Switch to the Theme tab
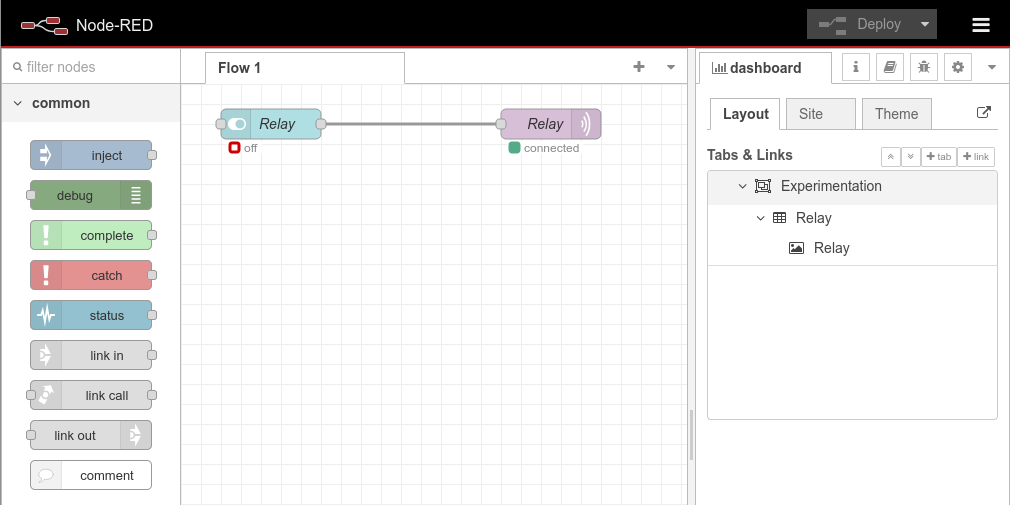The width and height of the screenshot is (1010, 505). click(896, 114)
